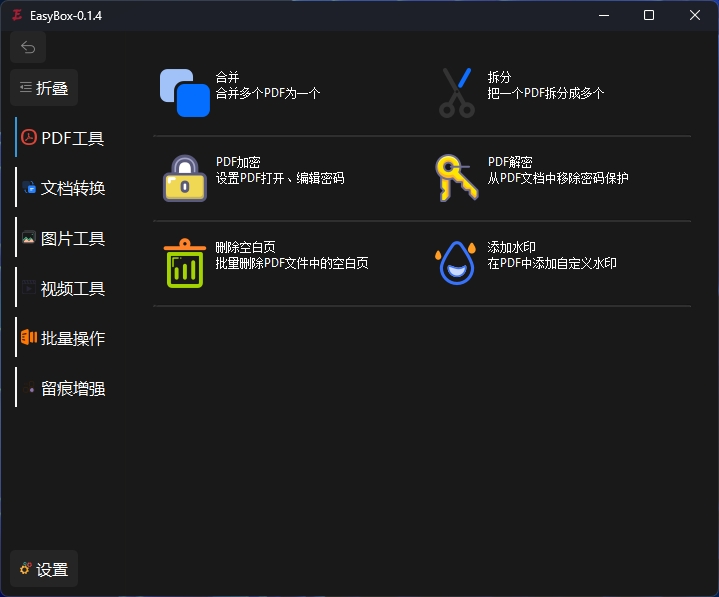Screen dimensions: 719x597
Task: Maximize the EasyBox window
Action: 649,16
